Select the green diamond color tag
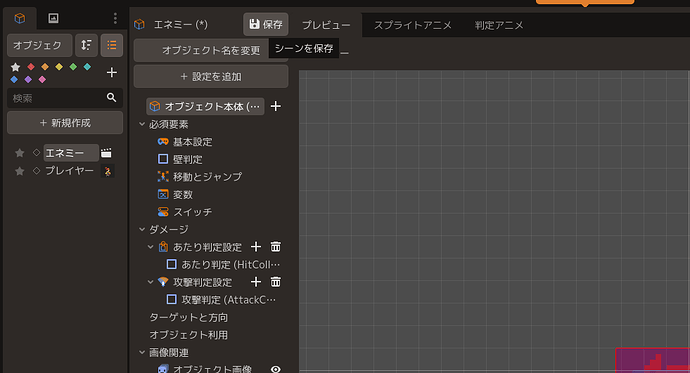Image resolution: width=690 pixels, height=373 pixels. (x=73, y=67)
